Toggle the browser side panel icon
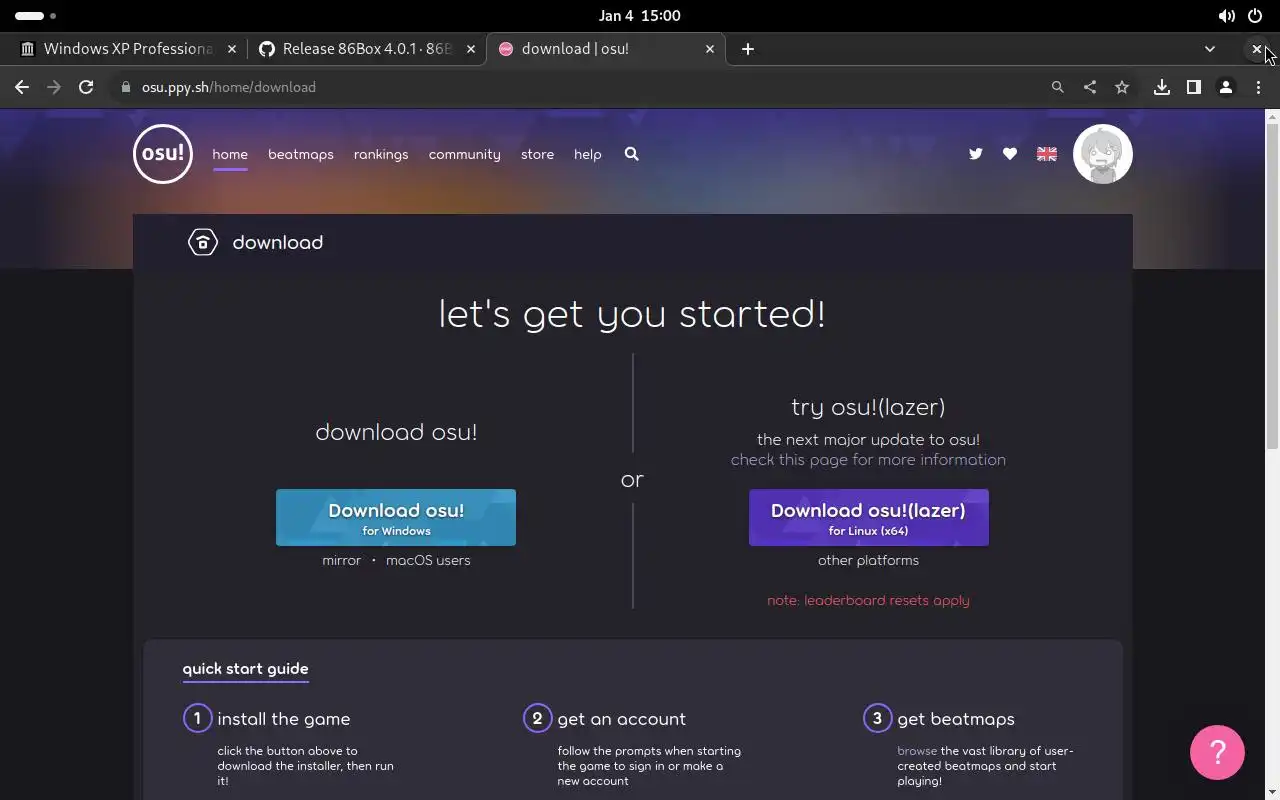The width and height of the screenshot is (1280, 800). point(1193,87)
